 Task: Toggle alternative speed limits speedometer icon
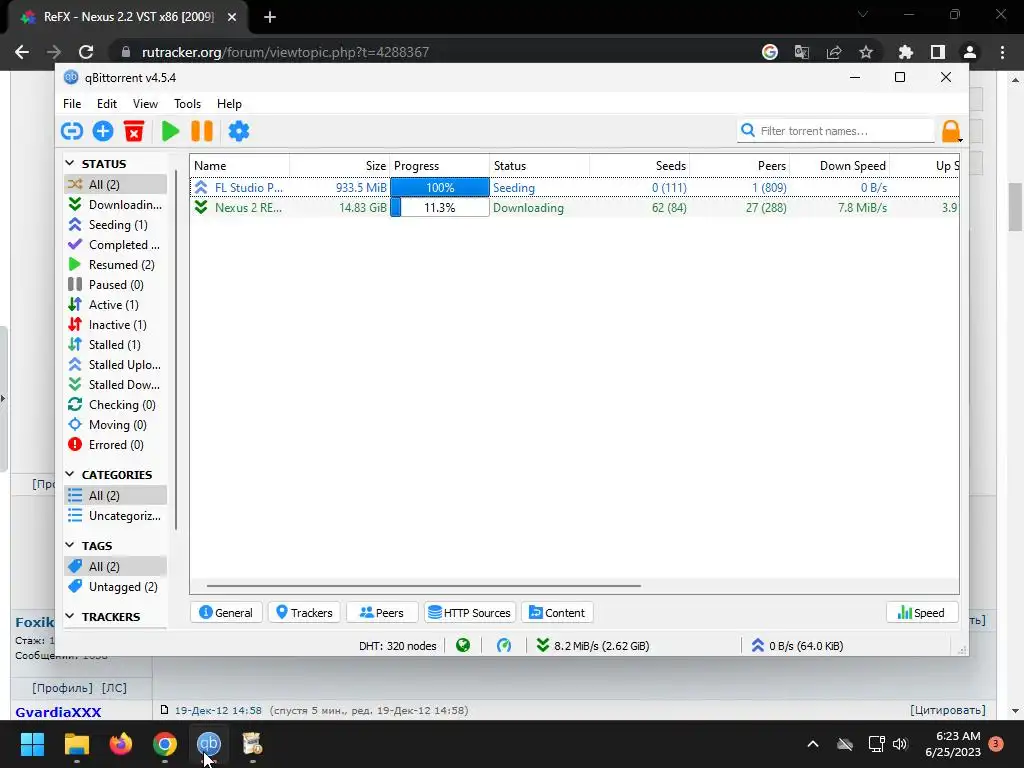point(504,645)
